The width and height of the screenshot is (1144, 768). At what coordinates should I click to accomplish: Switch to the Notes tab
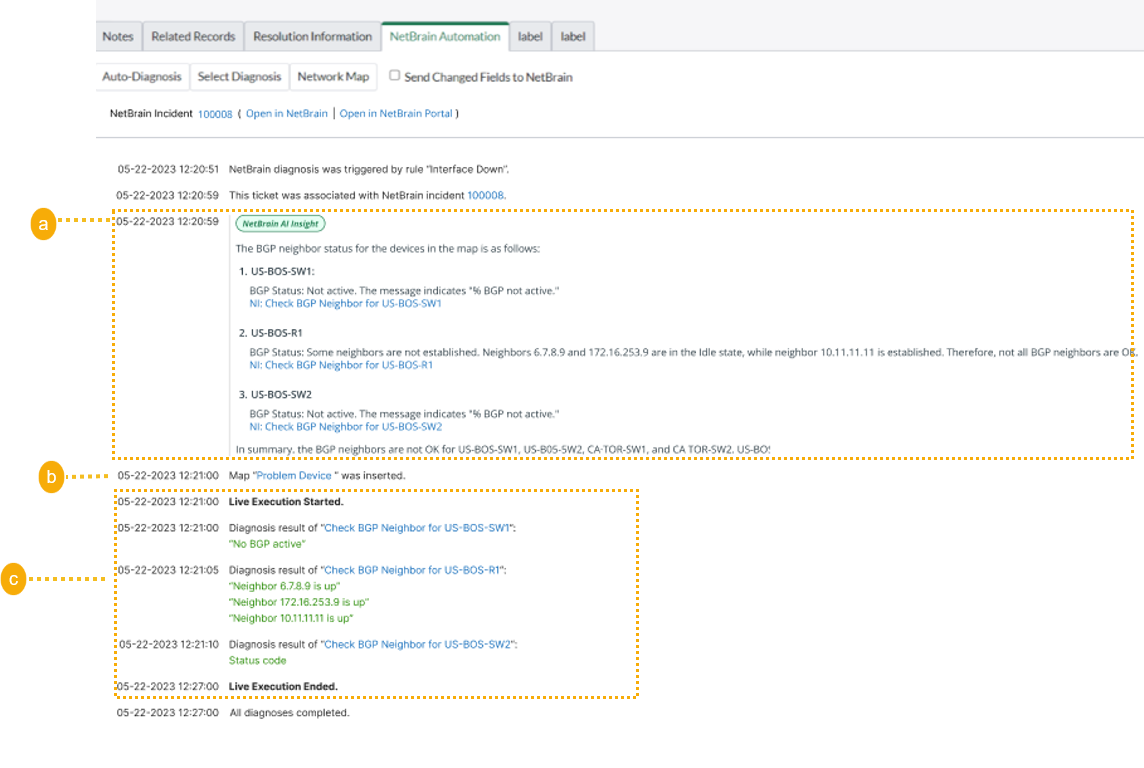pyautogui.click(x=118, y=37)
